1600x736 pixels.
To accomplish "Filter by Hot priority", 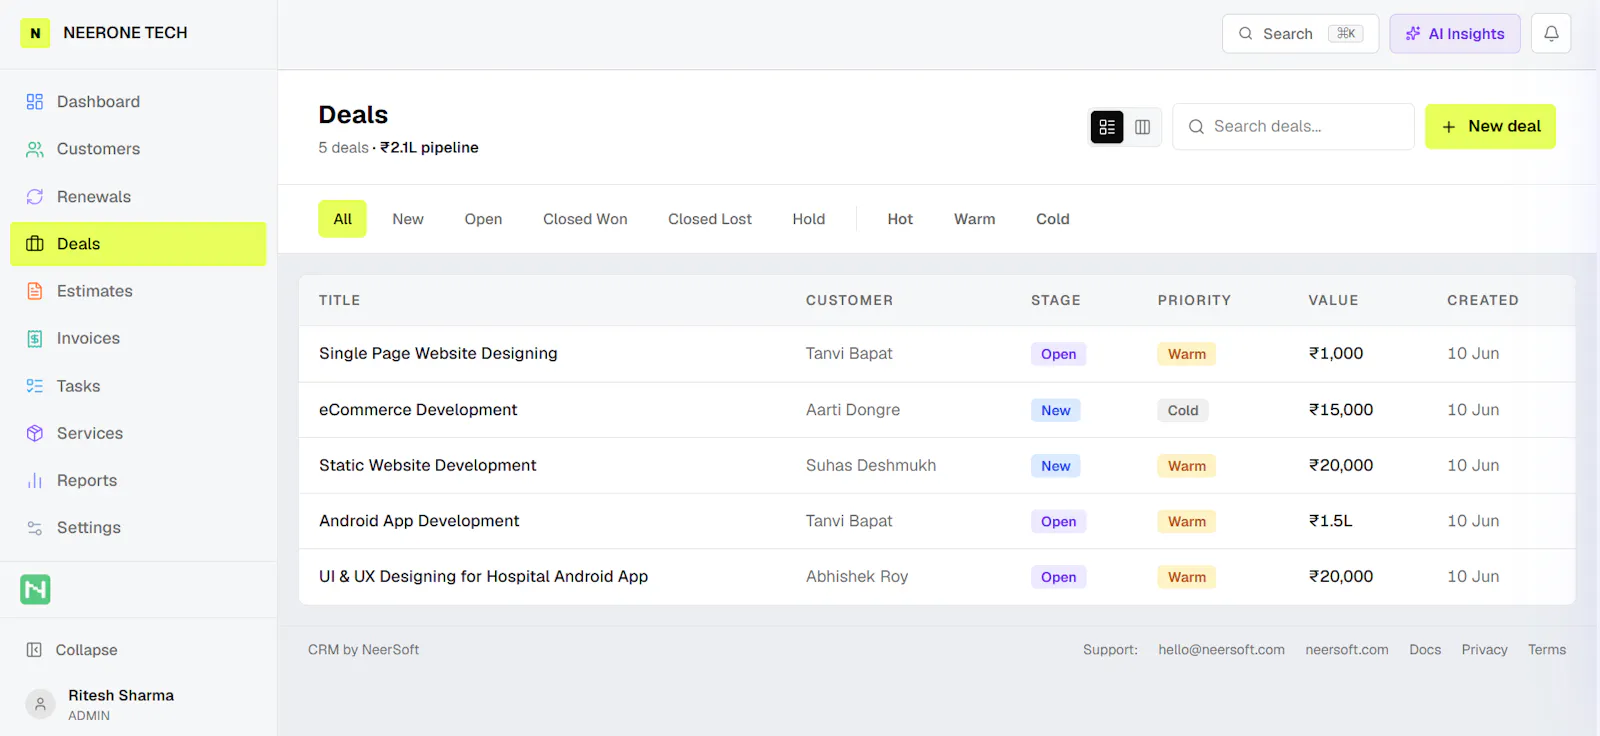I will (900, 219).
